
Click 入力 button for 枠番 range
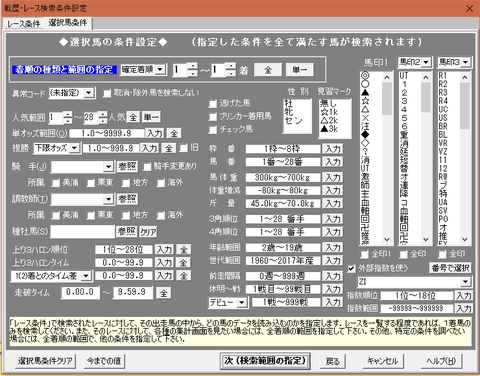coord(333,149)
